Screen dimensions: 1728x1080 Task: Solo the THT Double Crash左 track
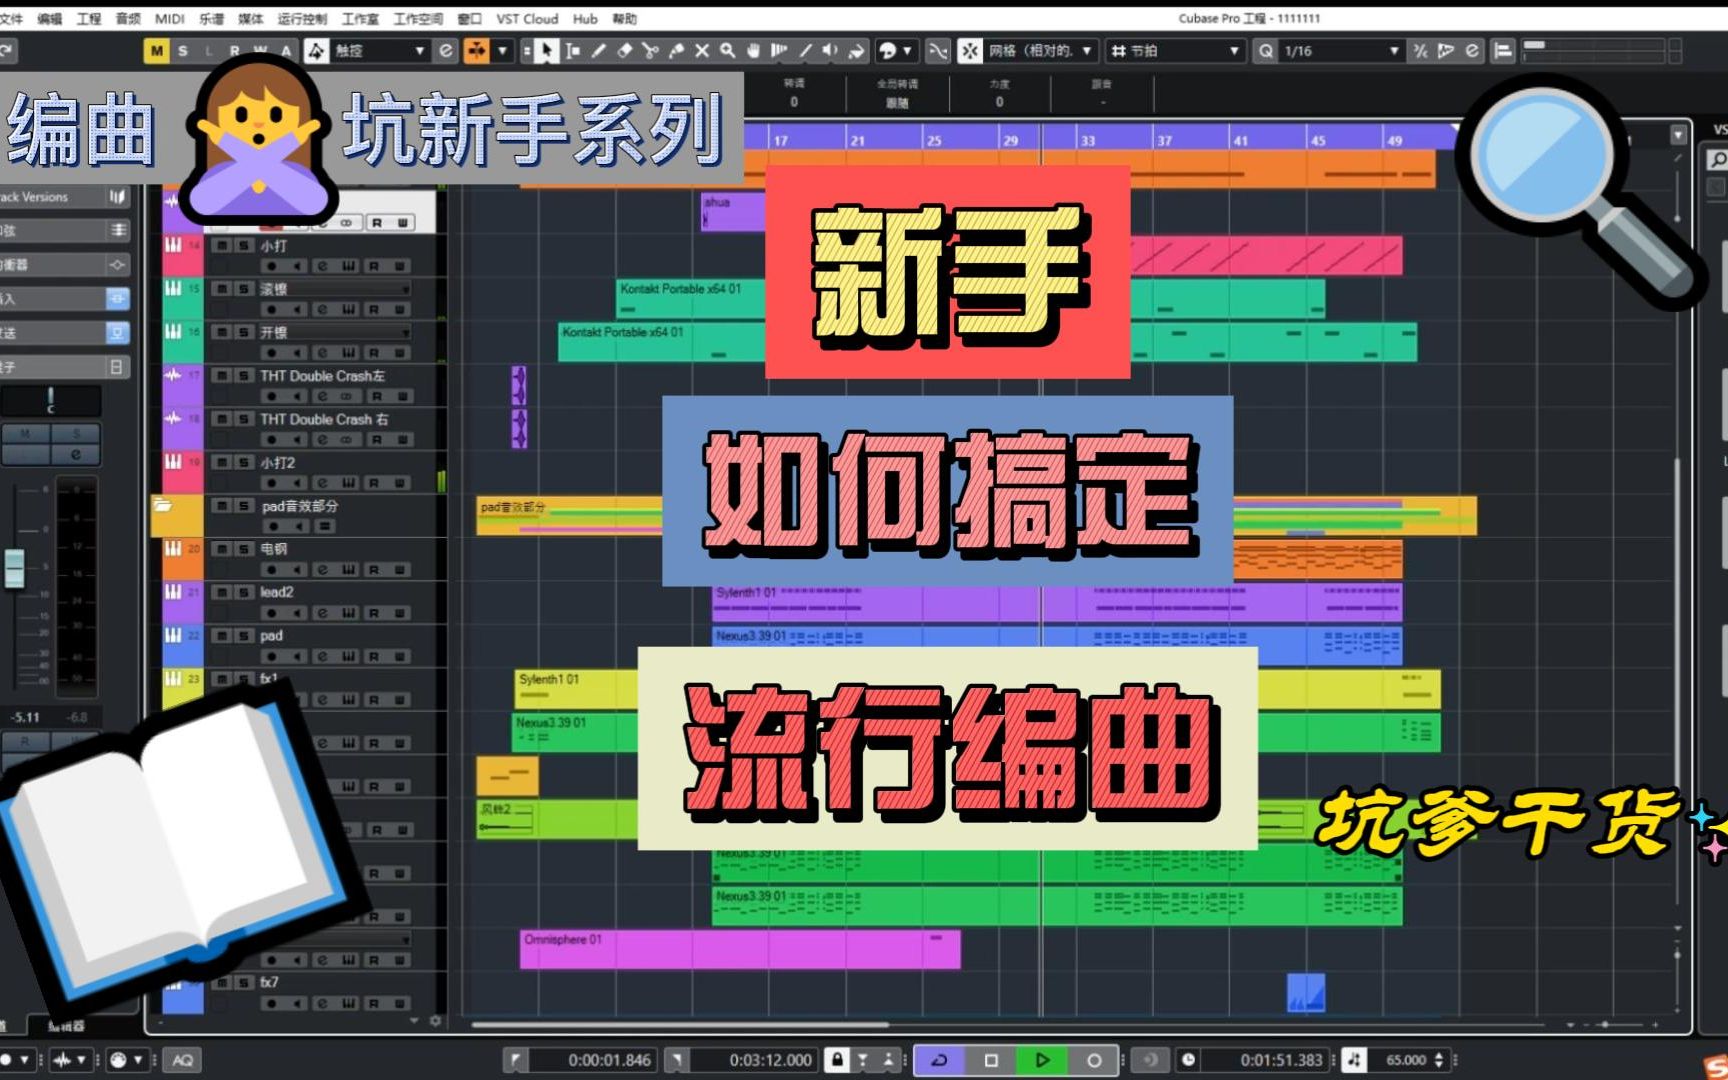pos(243,376)
